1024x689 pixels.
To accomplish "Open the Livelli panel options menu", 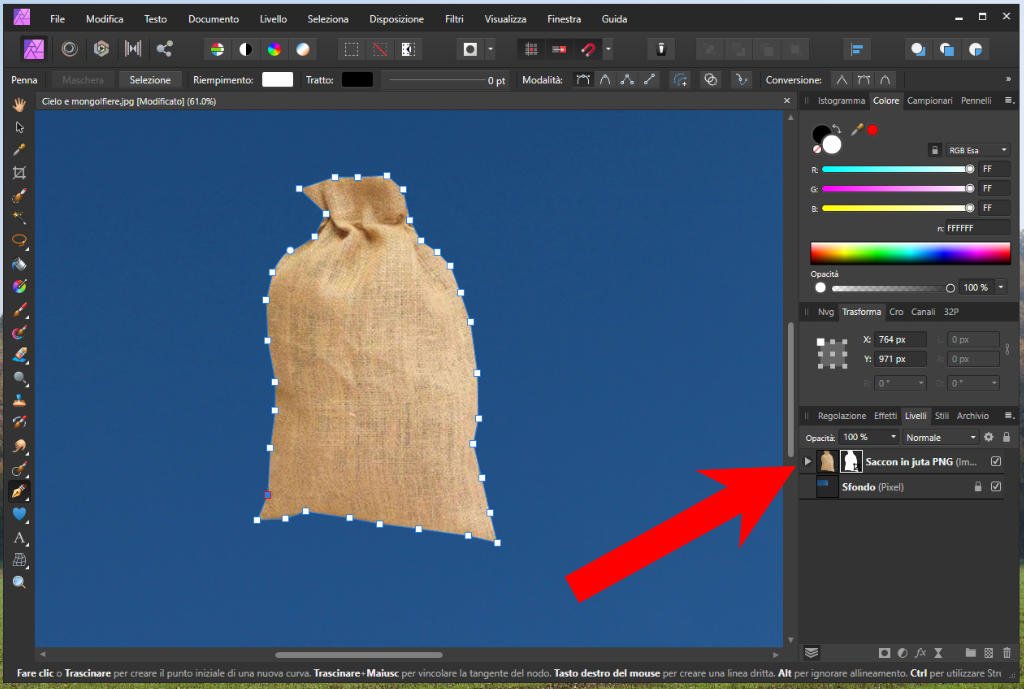I will [1008, 415].
